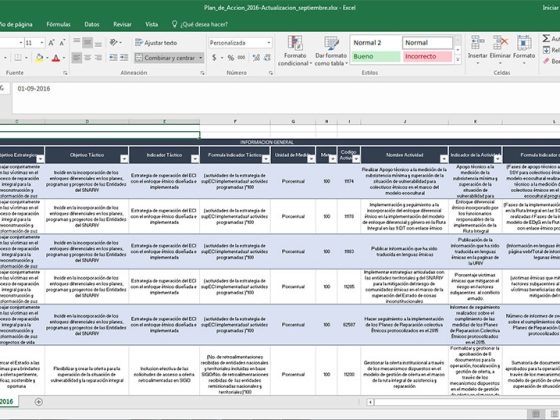The image size is (560, 420).
Task: Open the Vista ribbon tab
Action: click(151, 24)
